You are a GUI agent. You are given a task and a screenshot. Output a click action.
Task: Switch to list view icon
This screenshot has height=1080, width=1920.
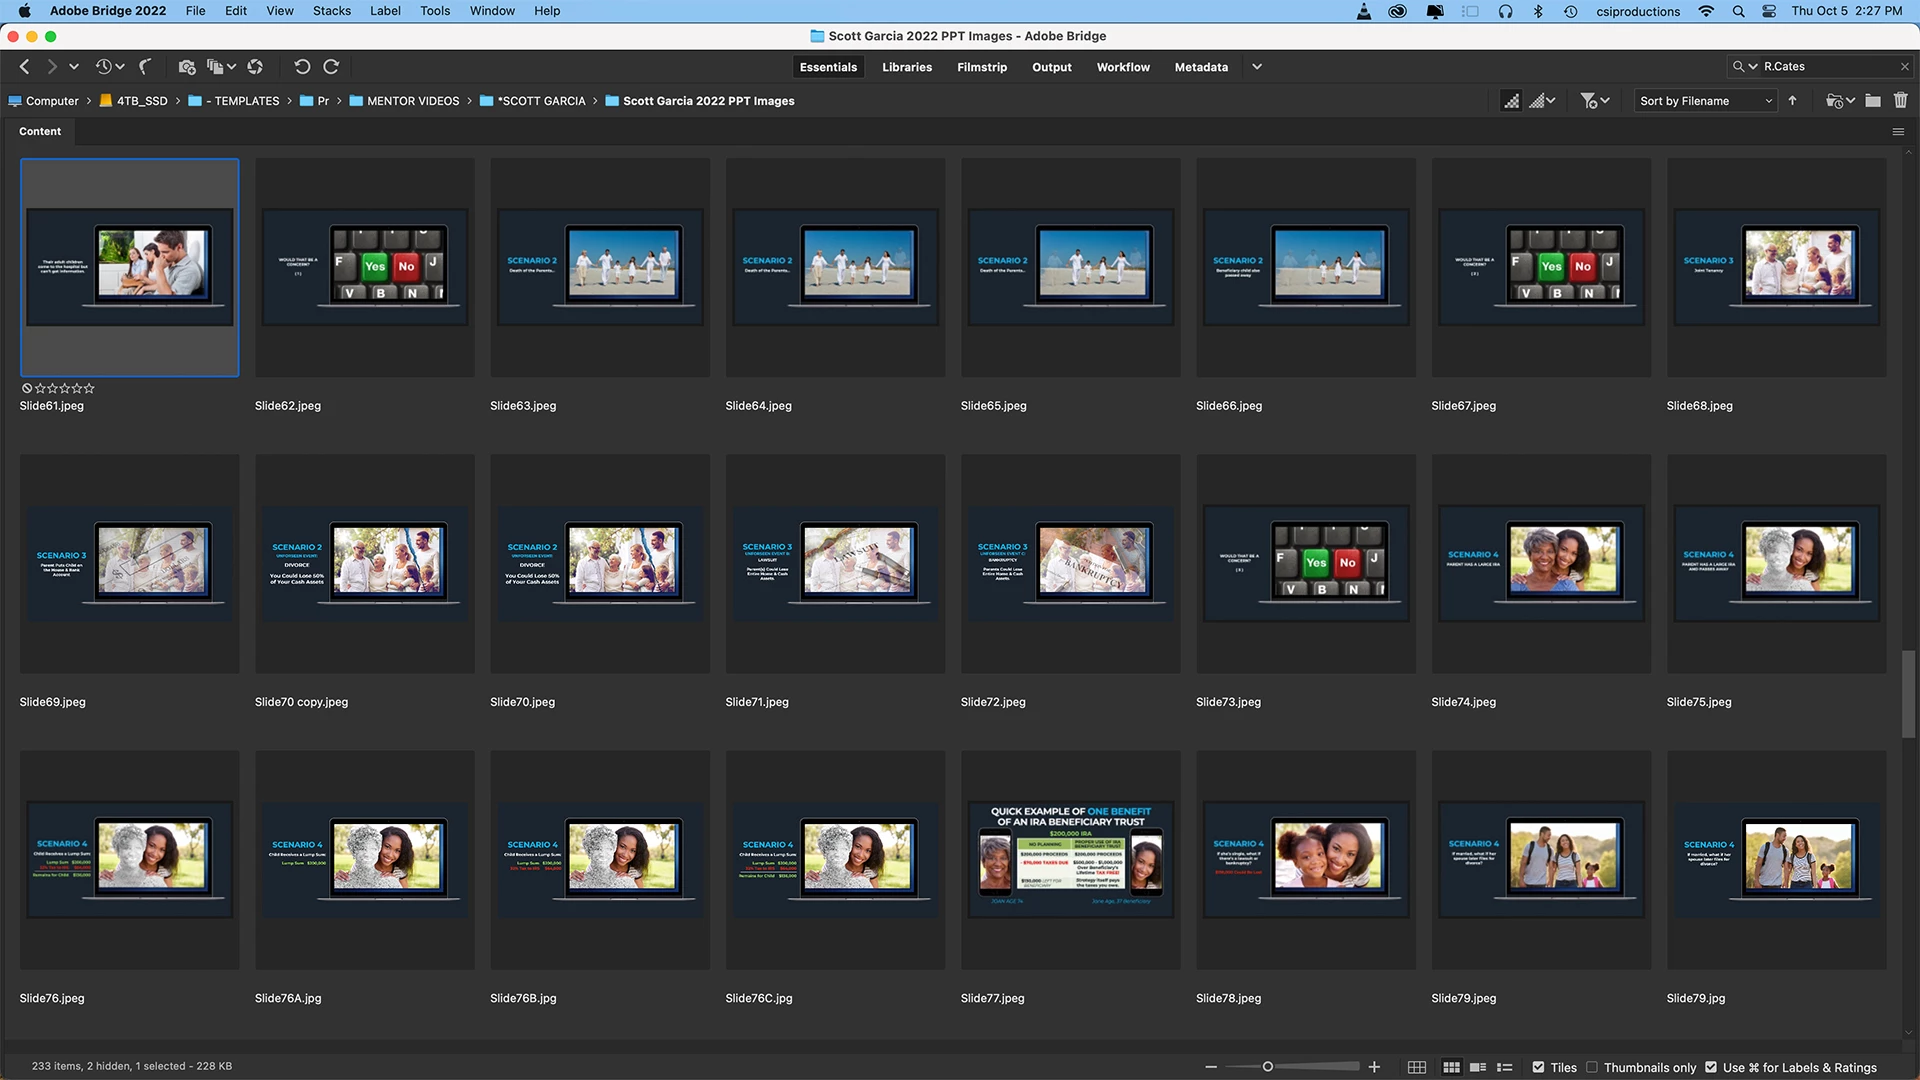(1504, 1067)
